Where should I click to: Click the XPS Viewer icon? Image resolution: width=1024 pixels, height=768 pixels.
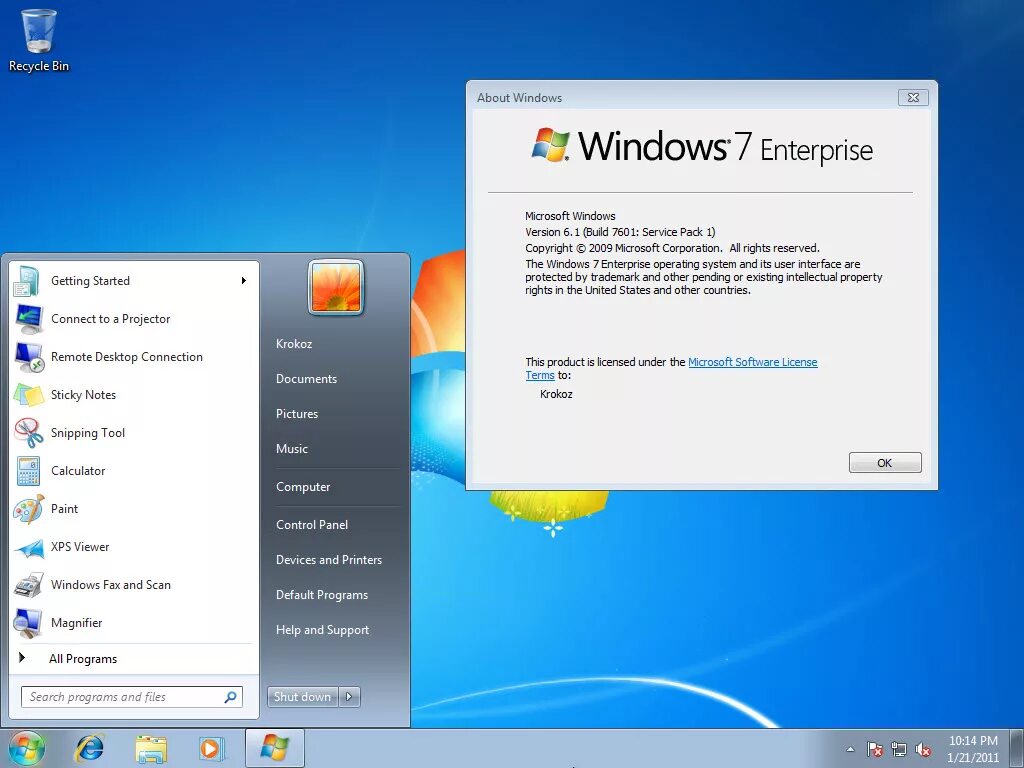coord(27,547)
